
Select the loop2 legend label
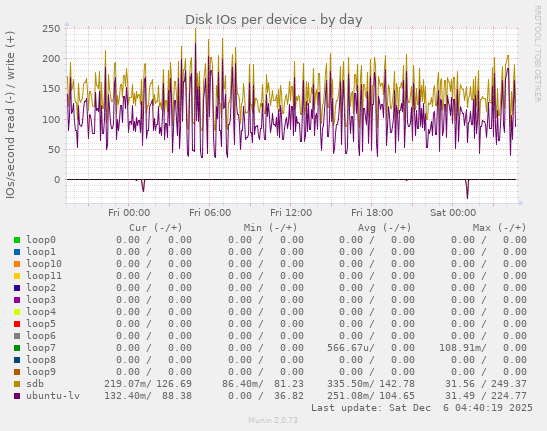pyautogui.click(x=41, y=288)
